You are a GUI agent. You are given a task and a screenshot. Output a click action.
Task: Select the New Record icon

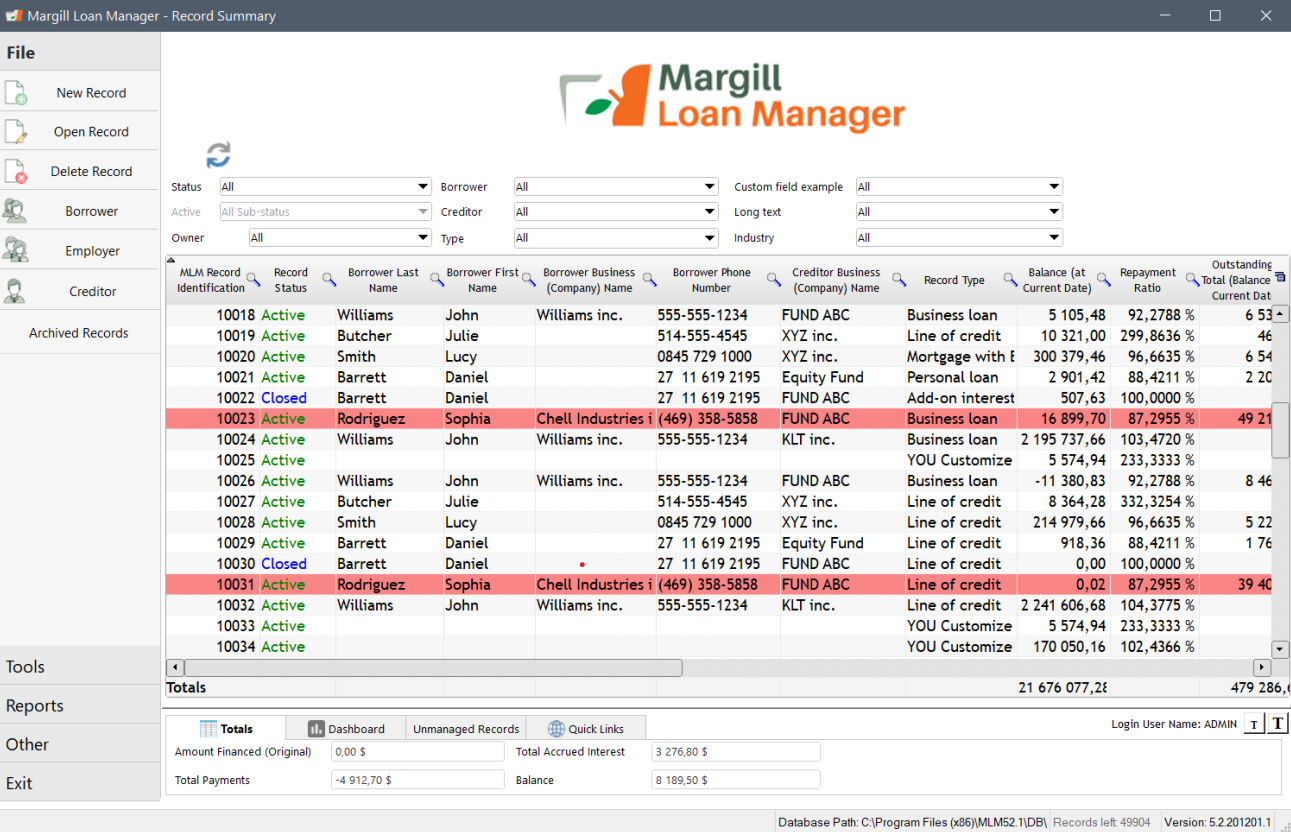[x=17, y=91]
